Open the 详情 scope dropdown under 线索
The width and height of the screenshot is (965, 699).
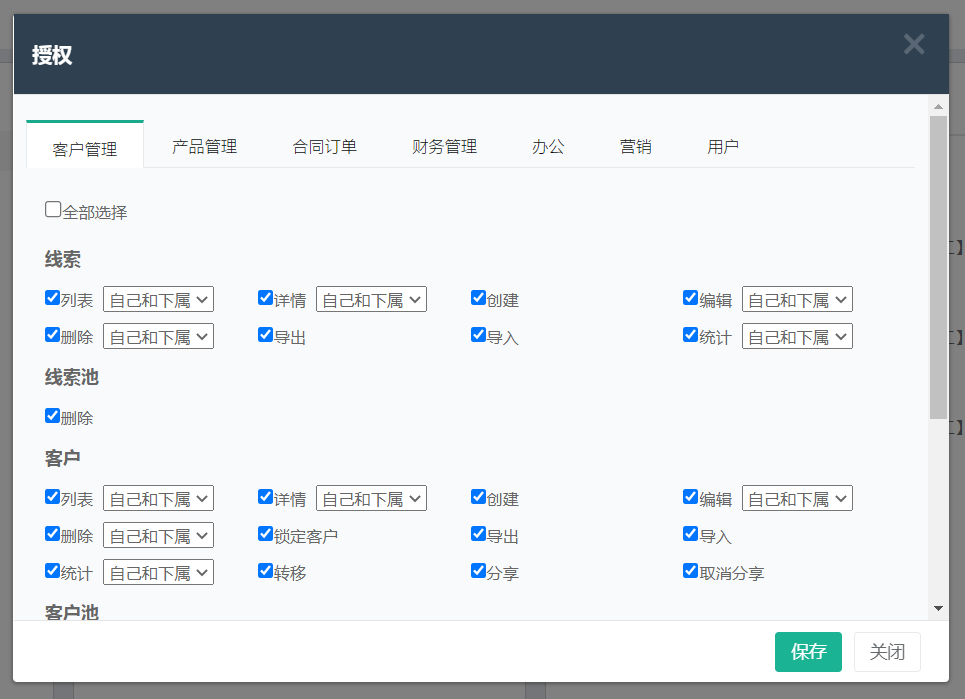point(371,300)
